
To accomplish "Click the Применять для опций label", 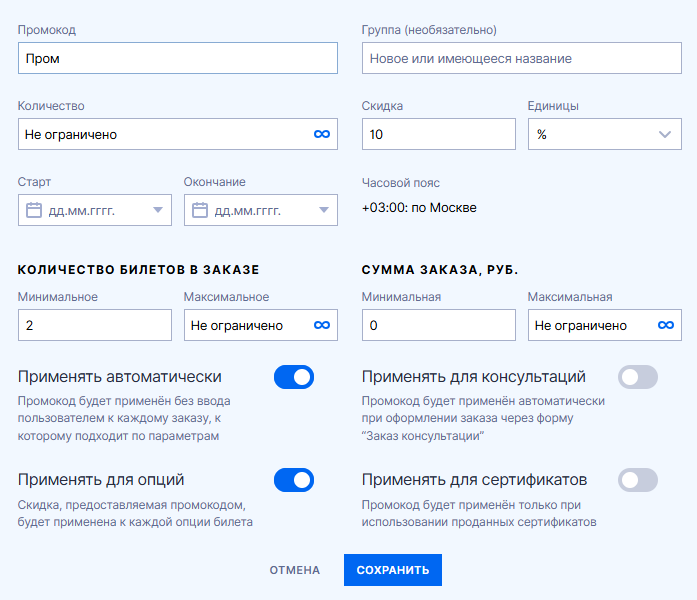I will click(101, 480).
